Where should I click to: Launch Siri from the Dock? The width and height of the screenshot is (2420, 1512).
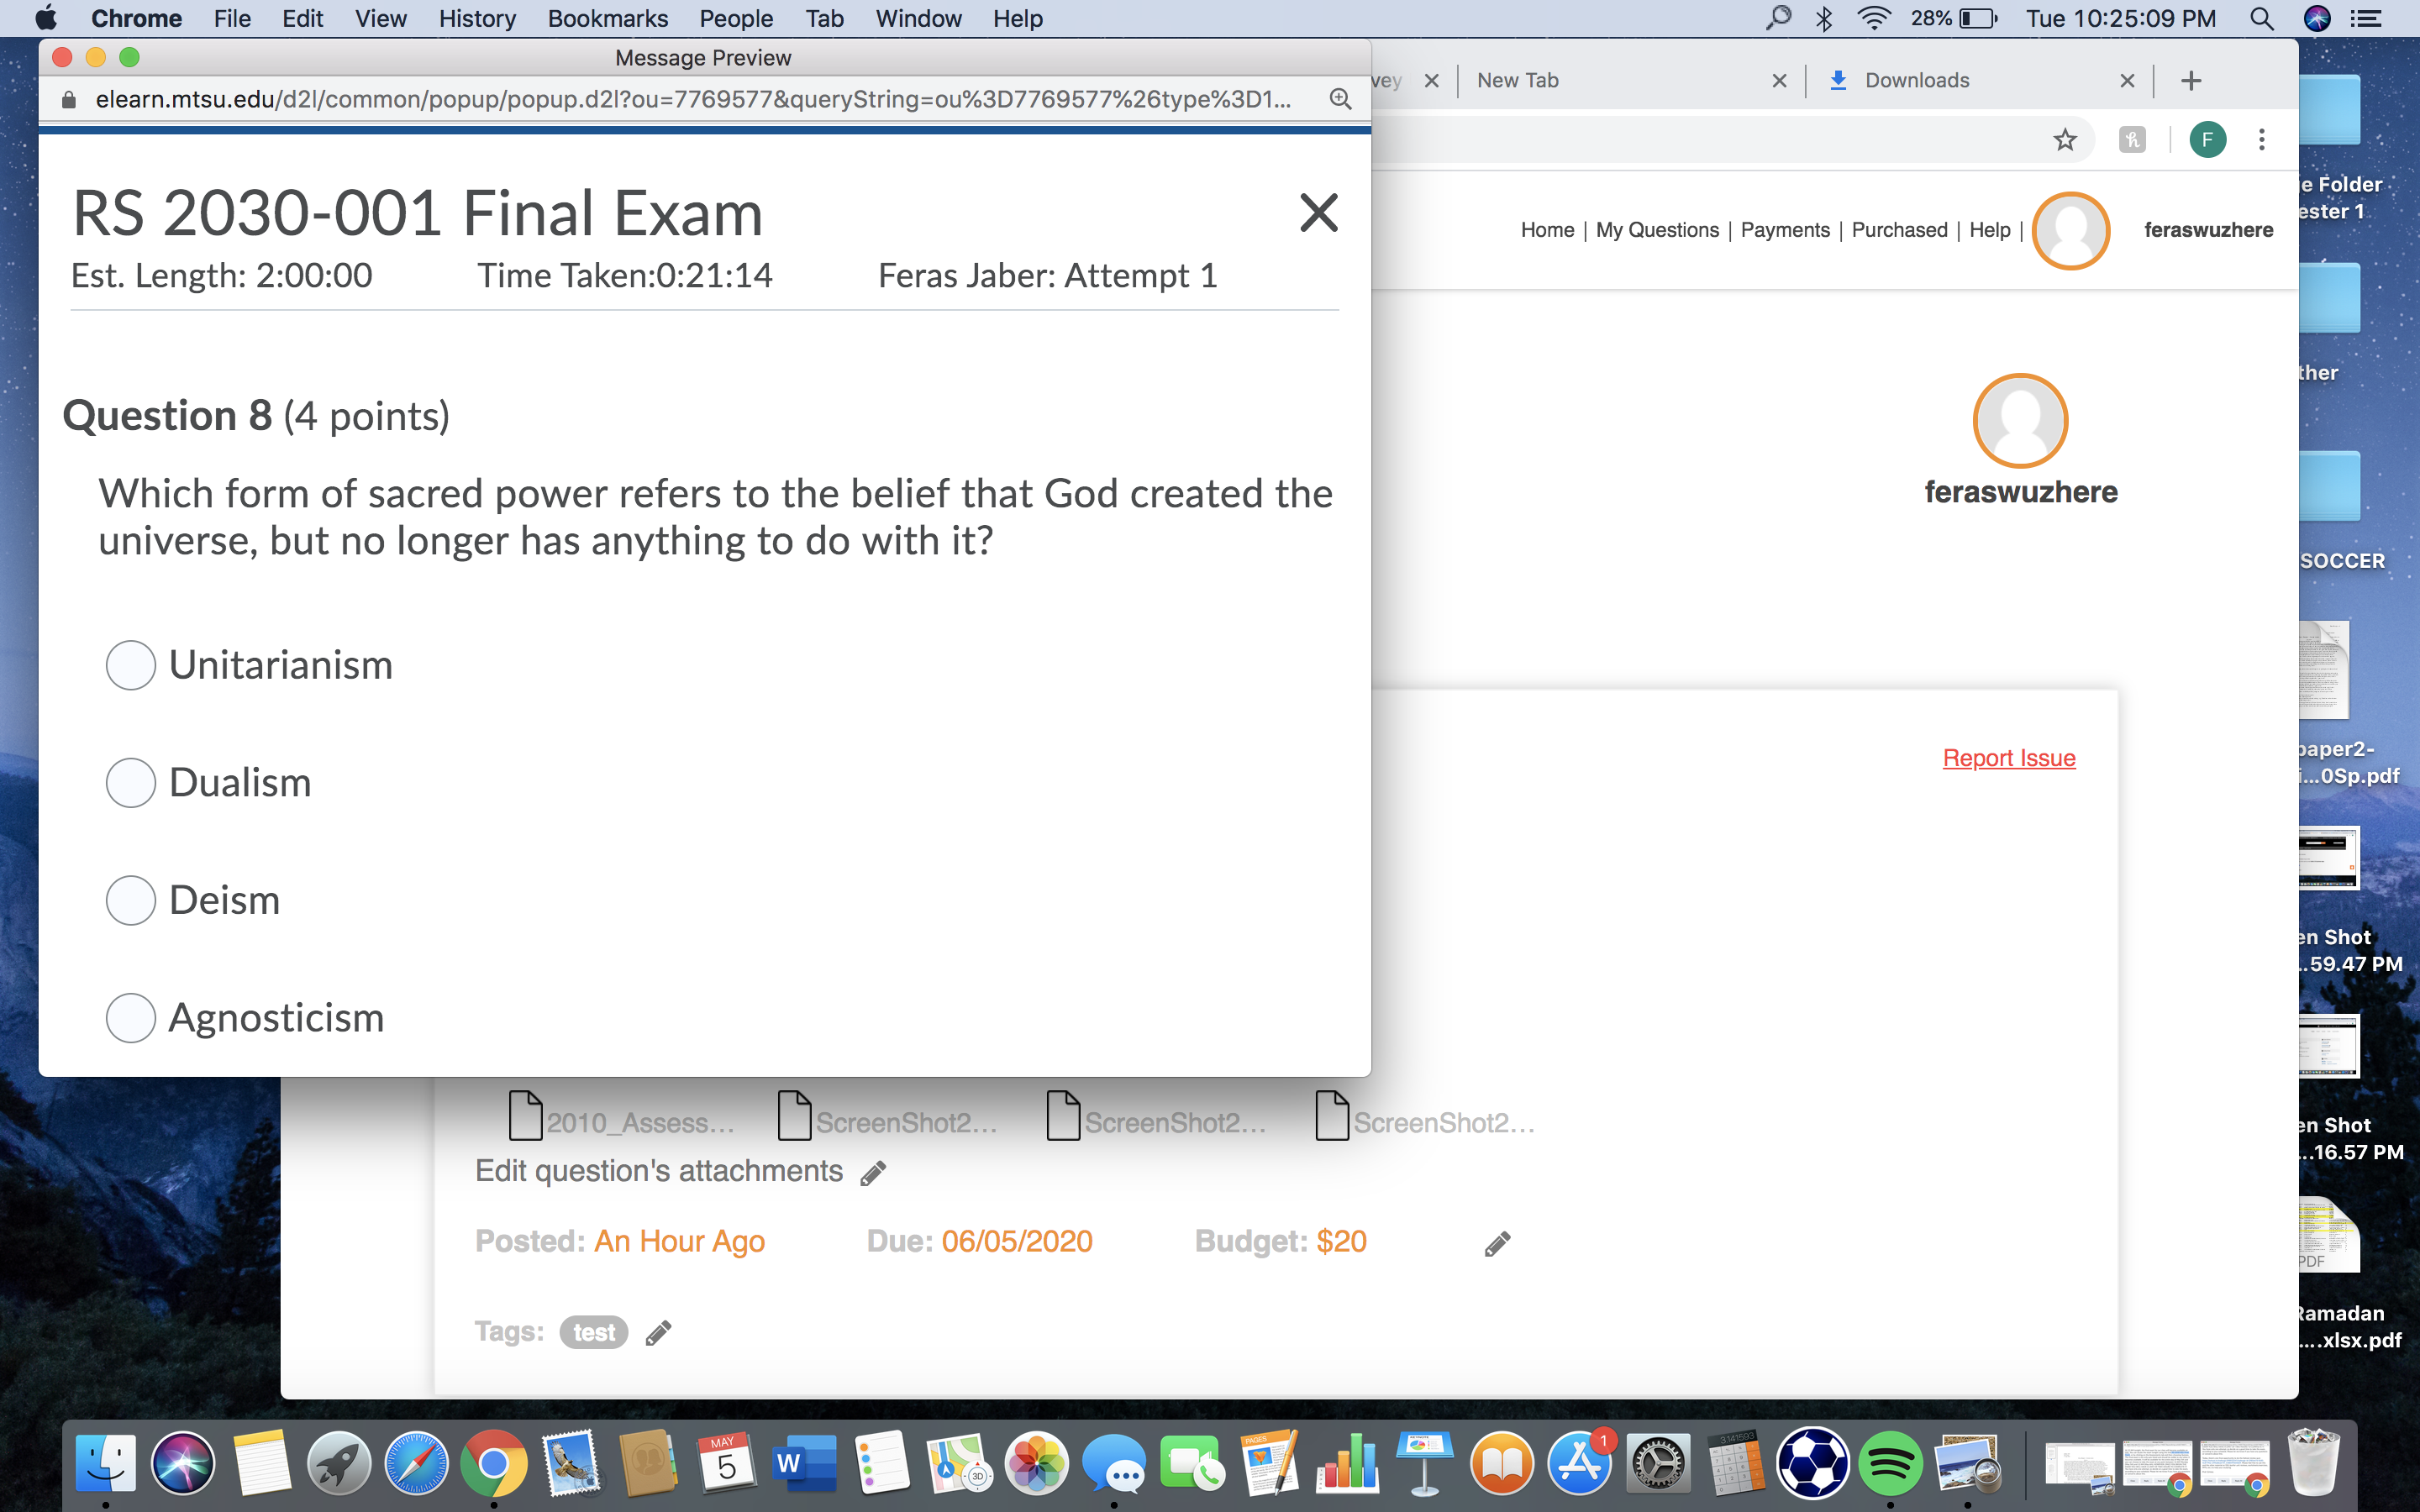pos(183,1464)
